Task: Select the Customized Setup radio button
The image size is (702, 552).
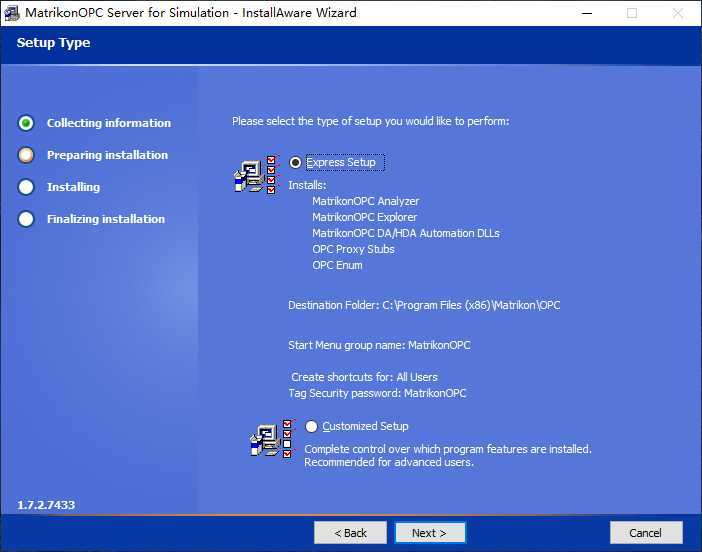Action: (311, 426)
